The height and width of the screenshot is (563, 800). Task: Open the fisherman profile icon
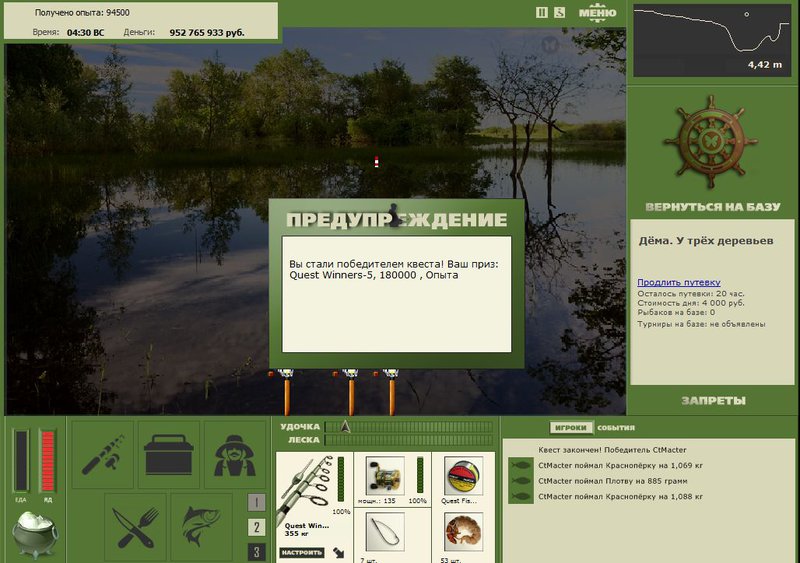tap(235, 455)
